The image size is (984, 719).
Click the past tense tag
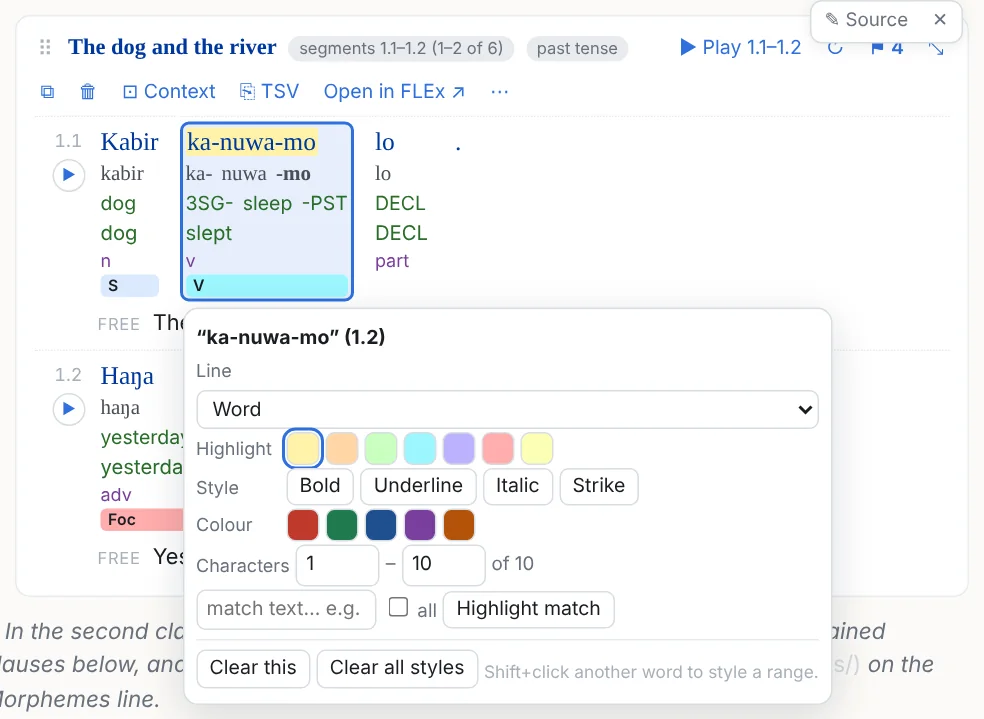click(x=577, y=48)
